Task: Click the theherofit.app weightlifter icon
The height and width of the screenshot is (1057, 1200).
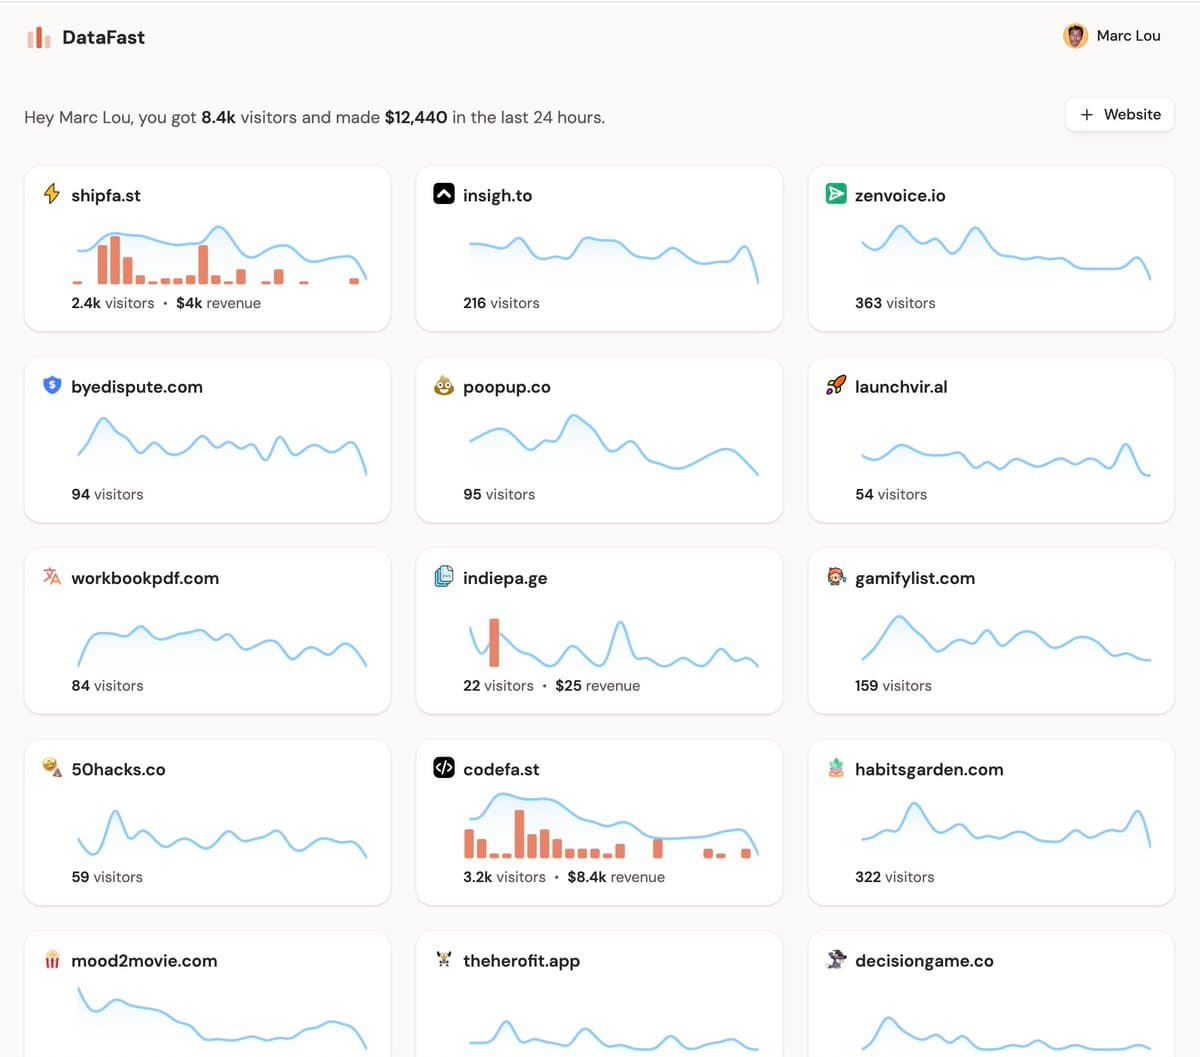Action: [444, 959]
